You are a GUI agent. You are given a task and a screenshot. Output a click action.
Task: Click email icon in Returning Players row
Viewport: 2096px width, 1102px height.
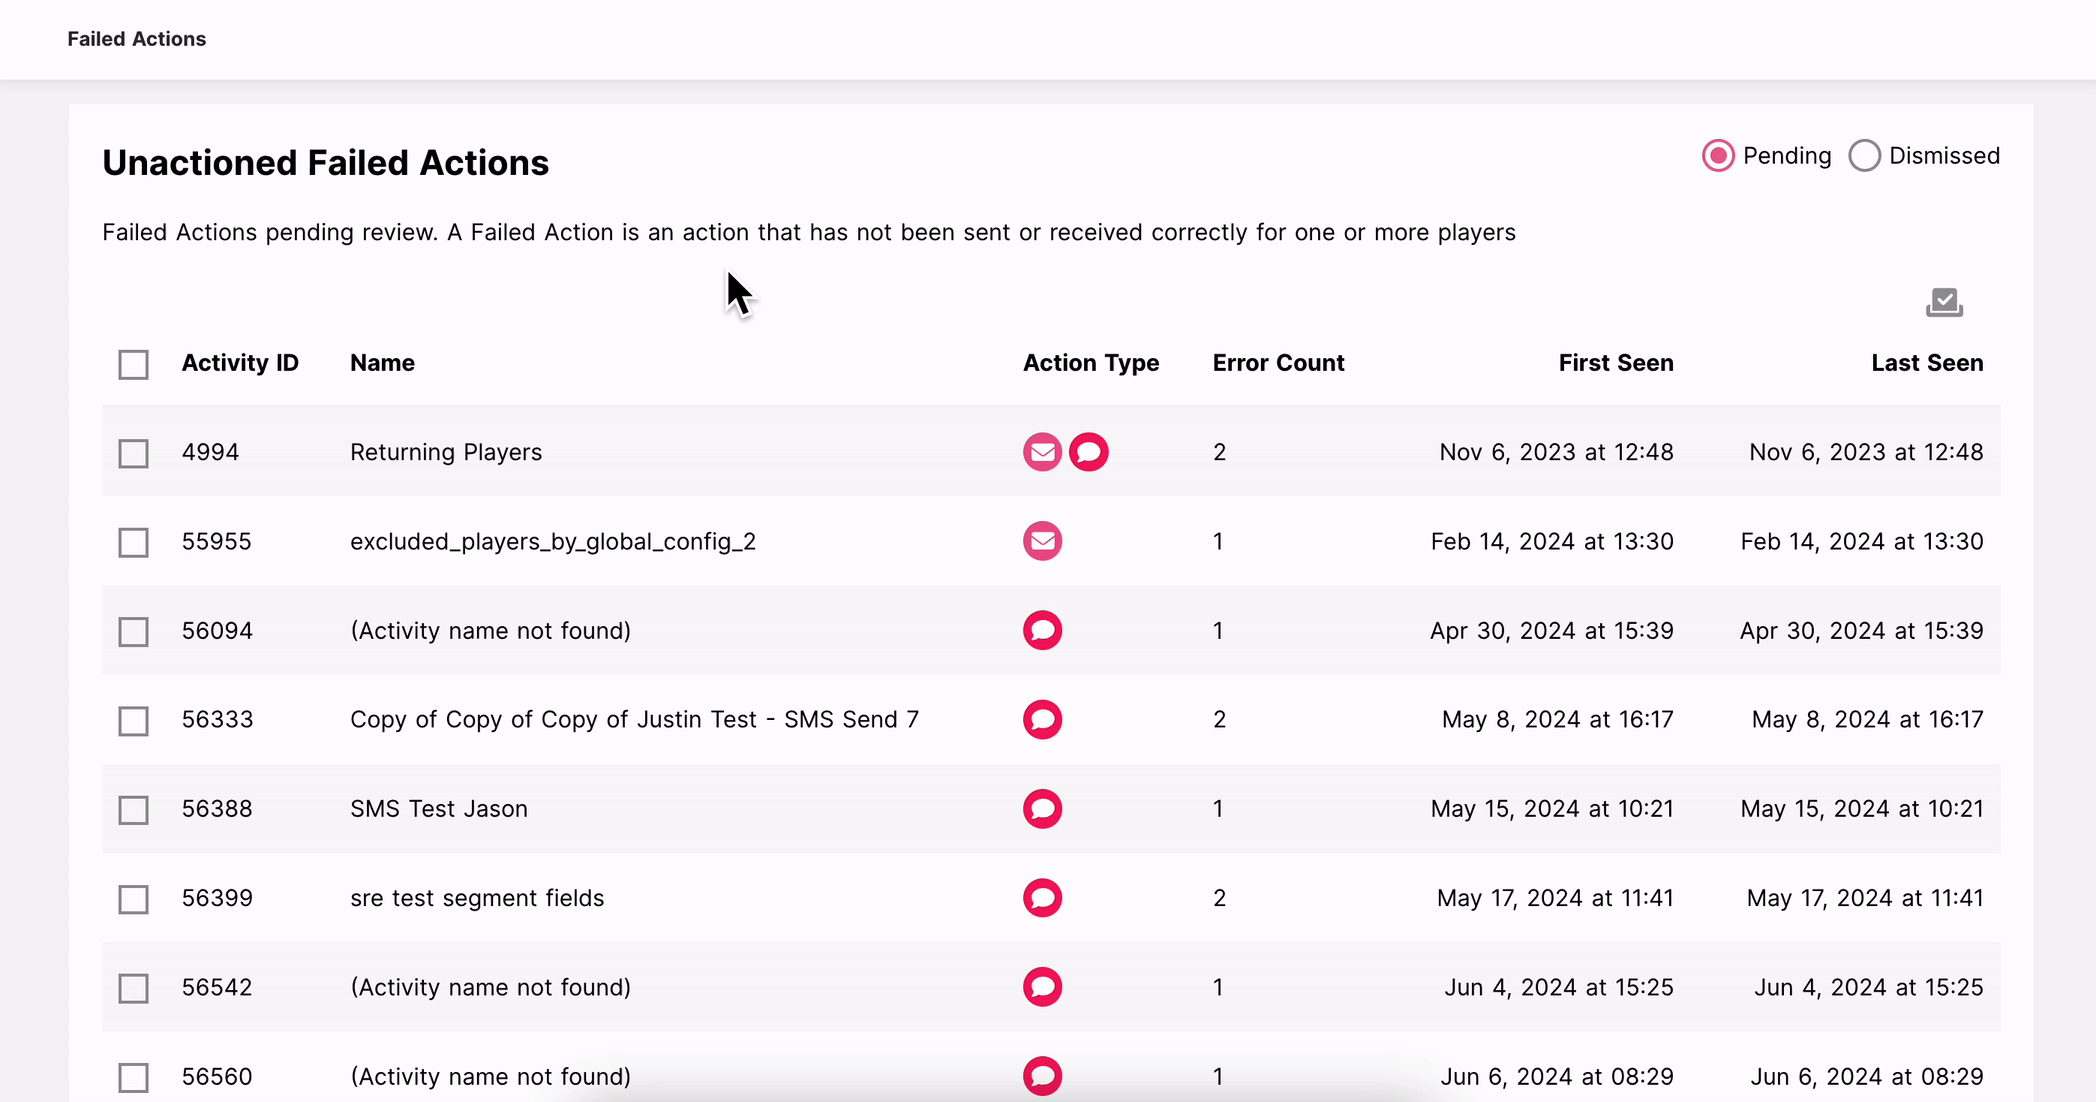click(1042, 452)
